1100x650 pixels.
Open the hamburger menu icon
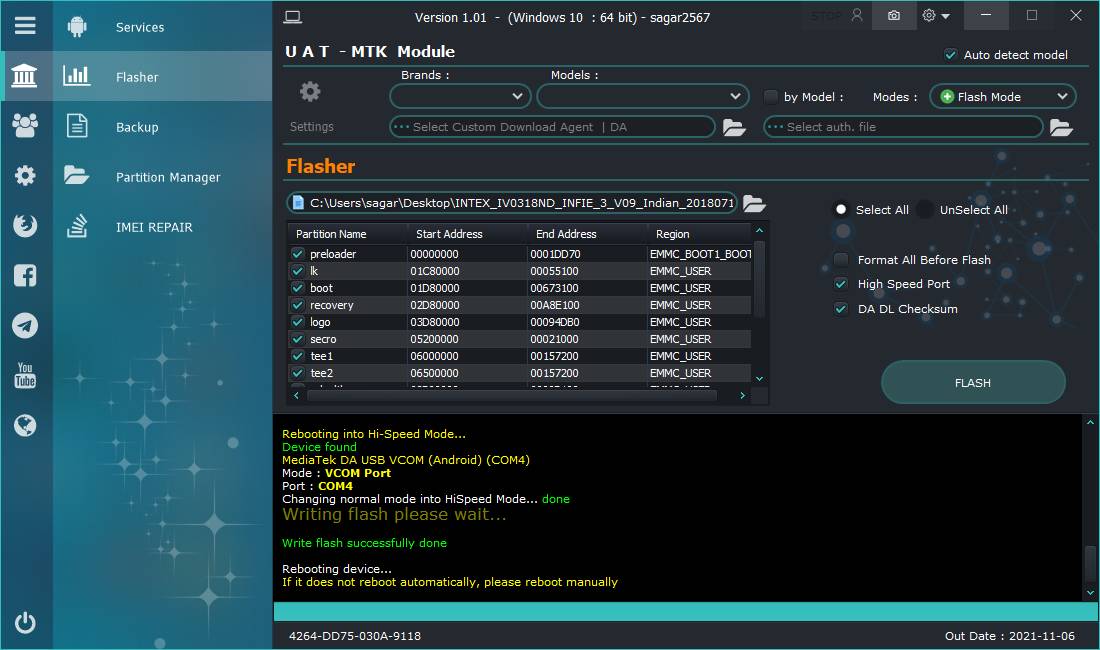coord(25,26)
